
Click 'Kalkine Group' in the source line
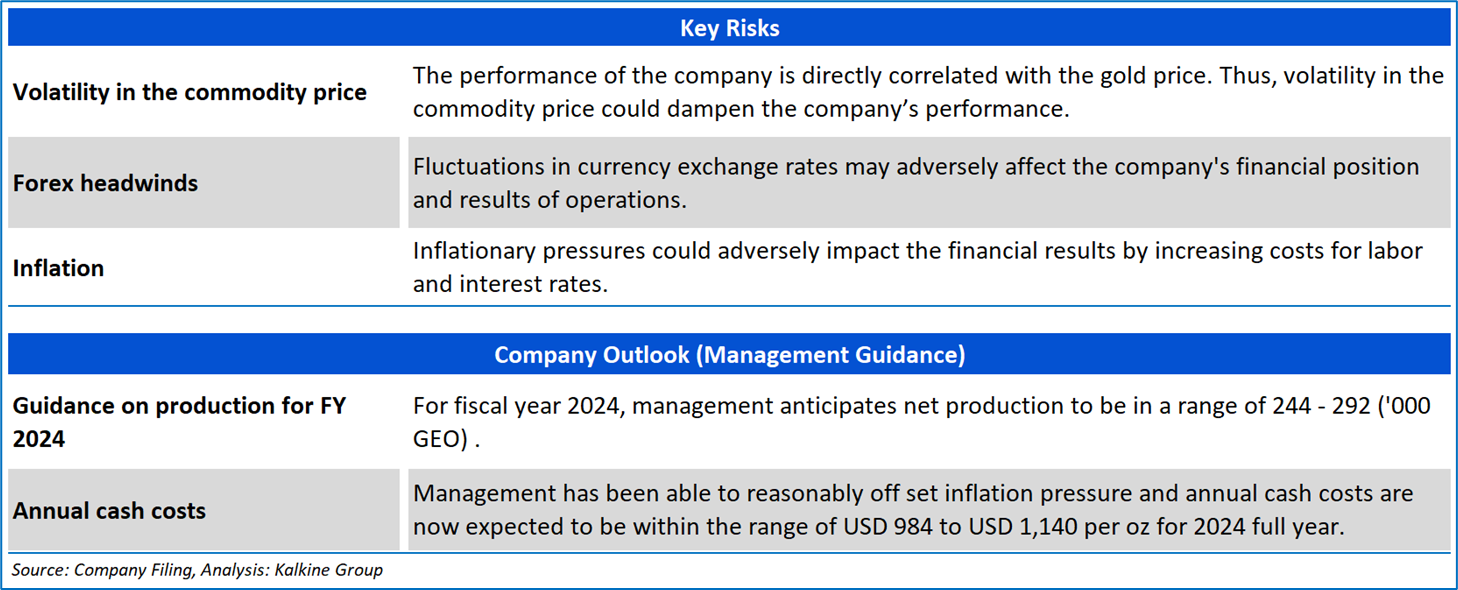[x=333, y=571]
